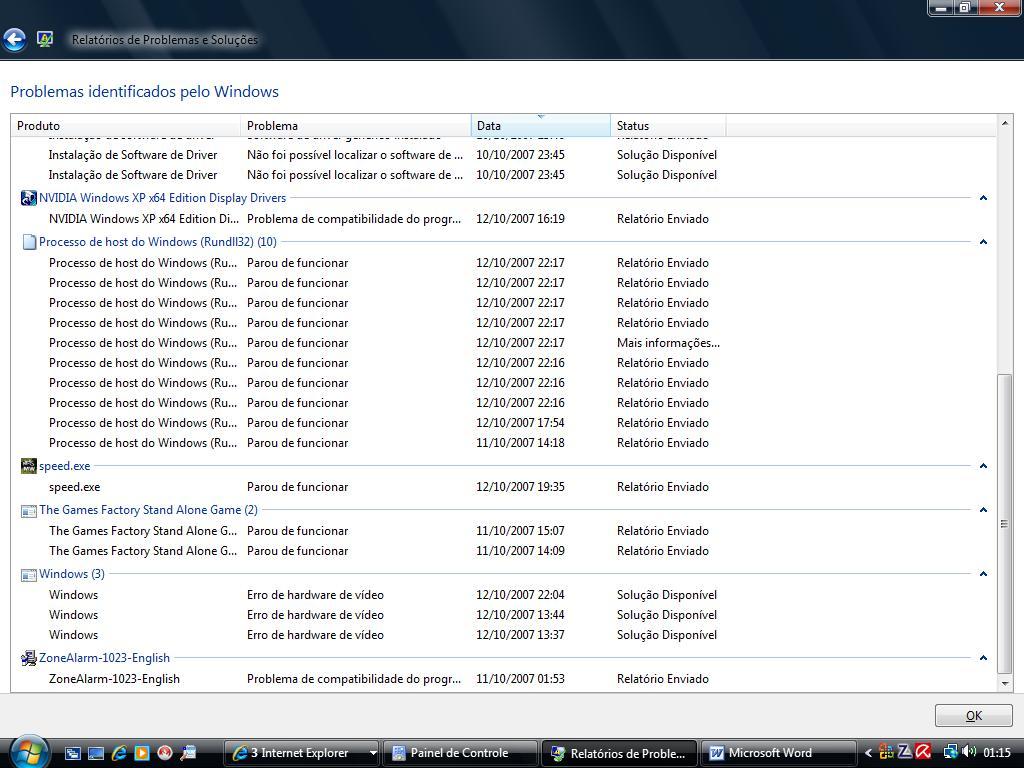Sort by the Produto column header
The height and width of the screenshot is (768, 1024).
[125, 125]
